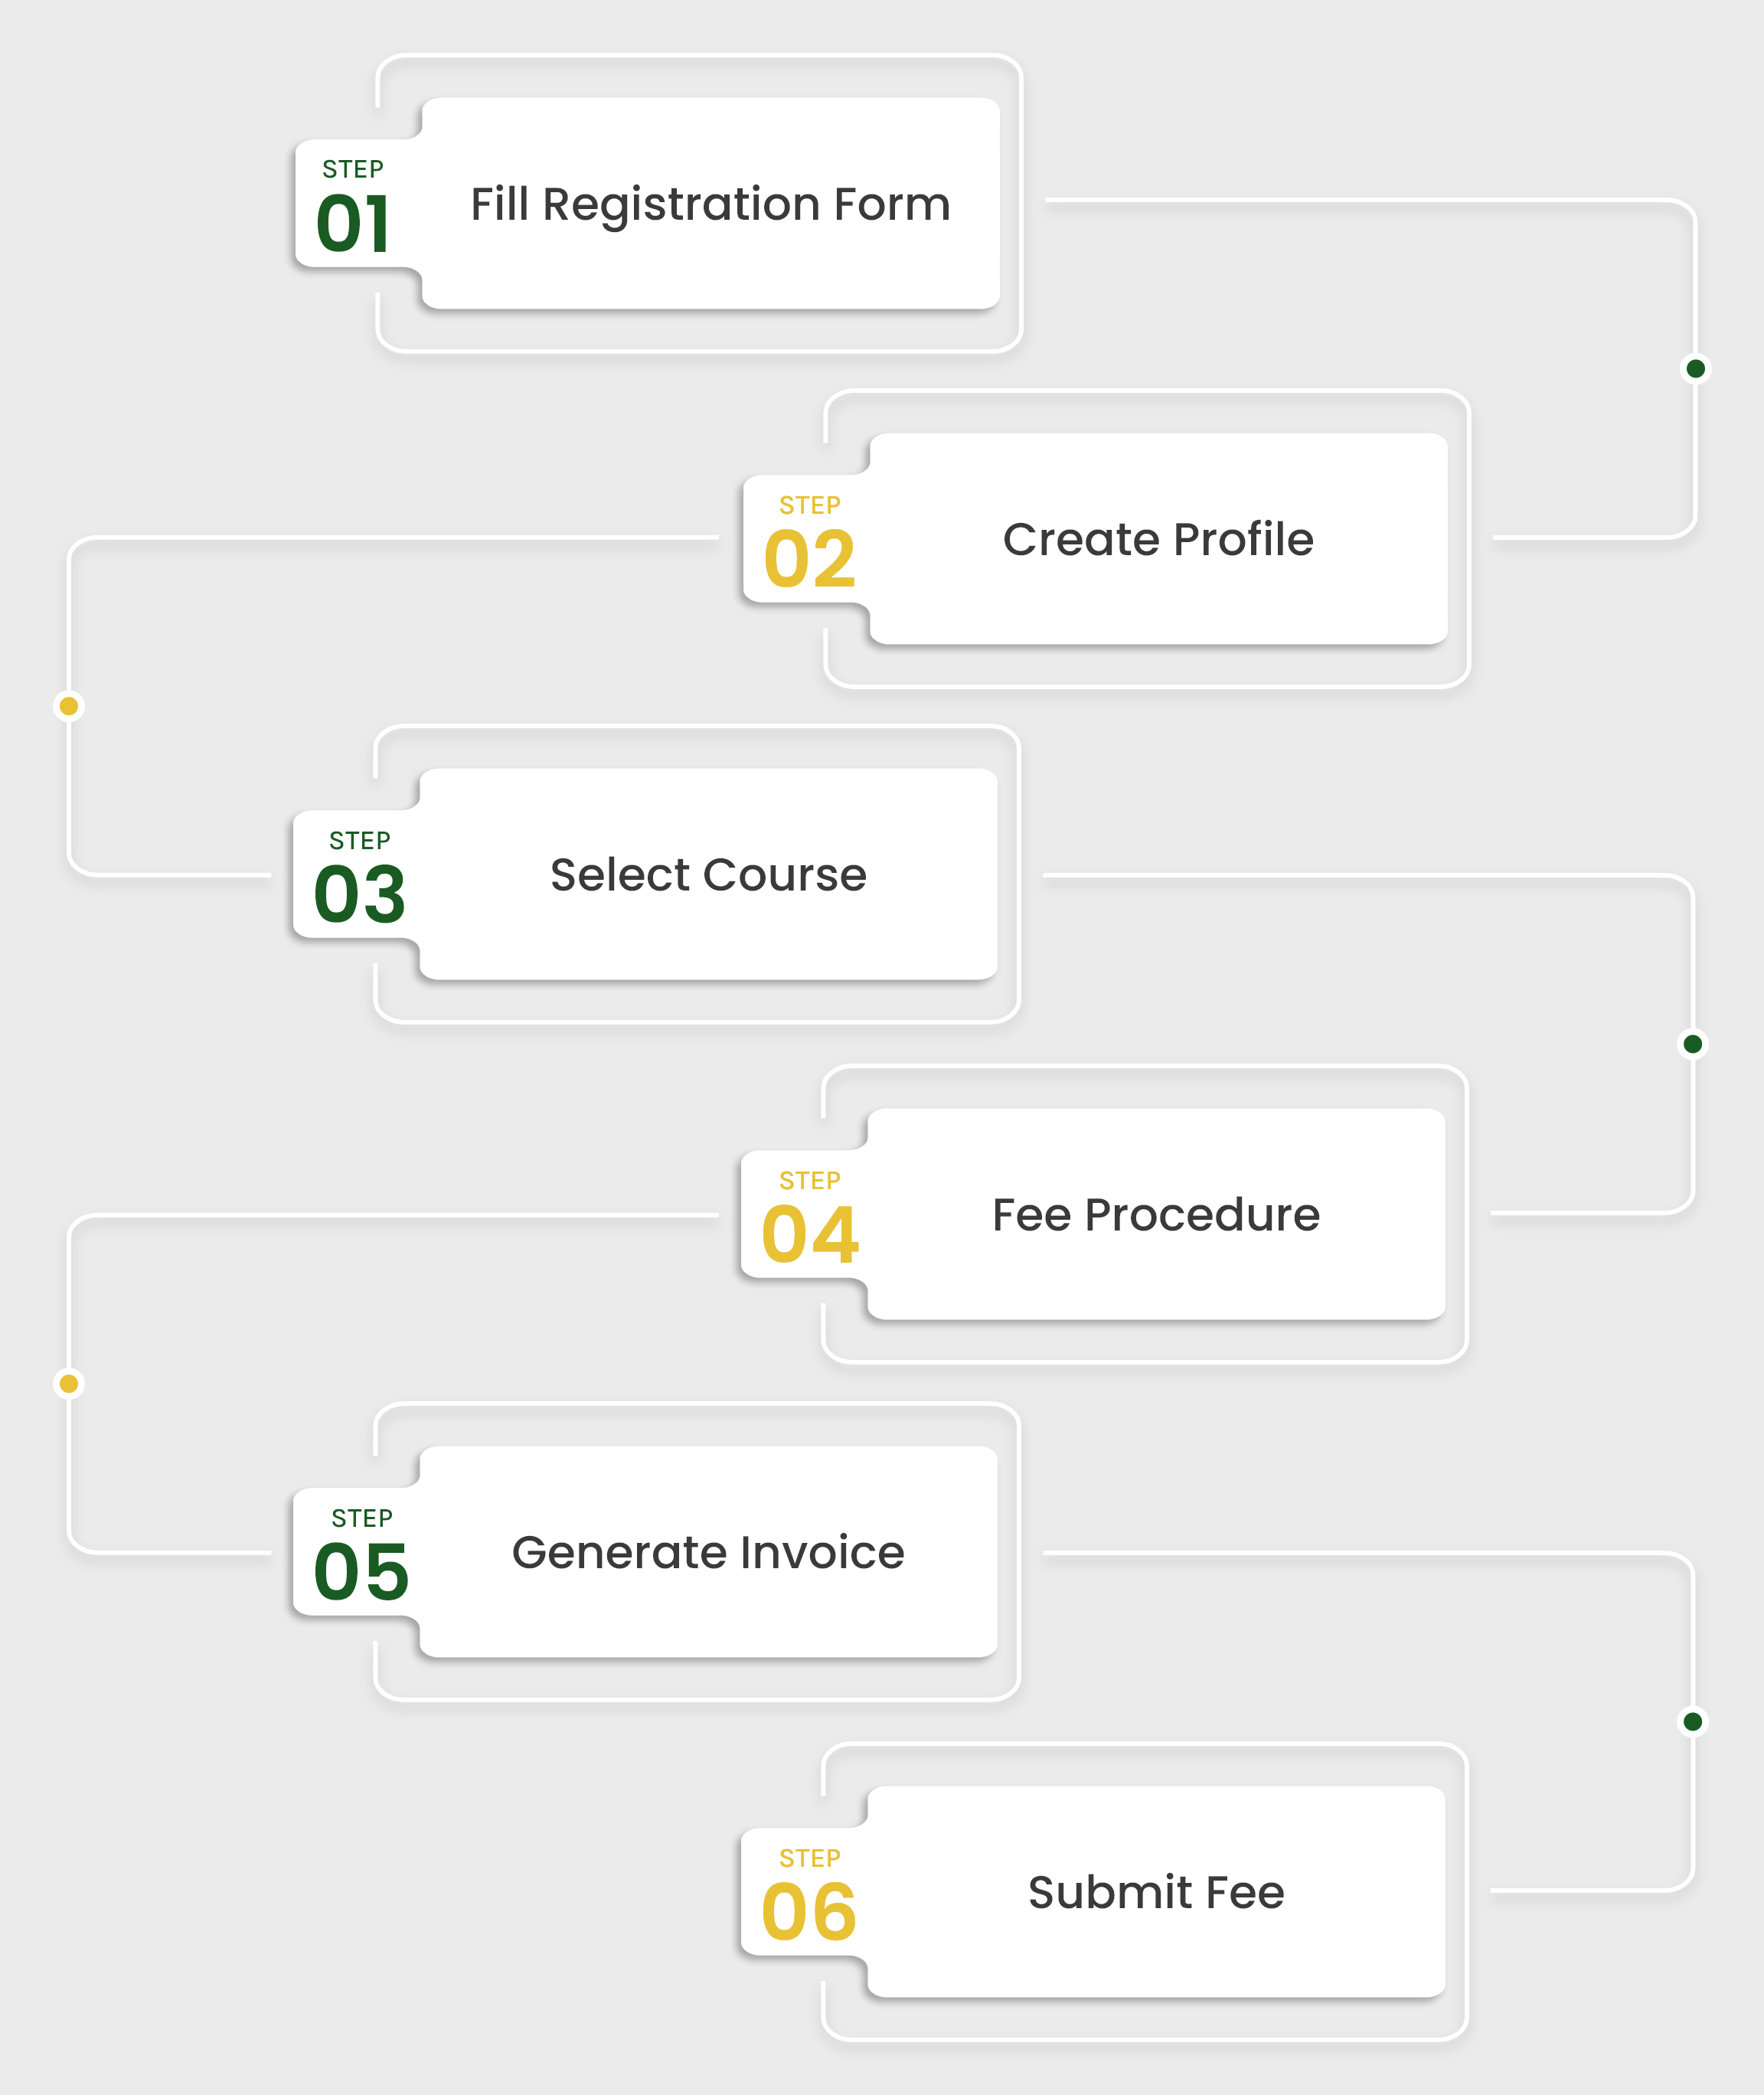The width and height of the screenshot is (1764, 2095).
Task: Select the Fill Registration Form card
Action: pyautogui.click(x=710, y=204)
